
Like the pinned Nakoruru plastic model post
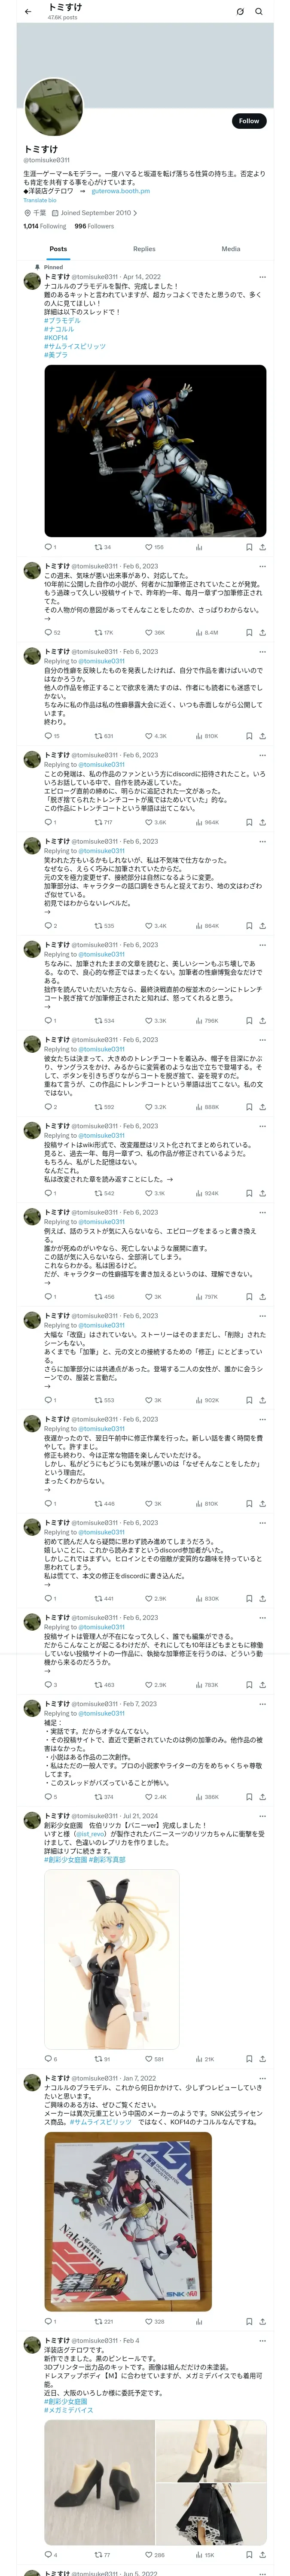point(149,547)
